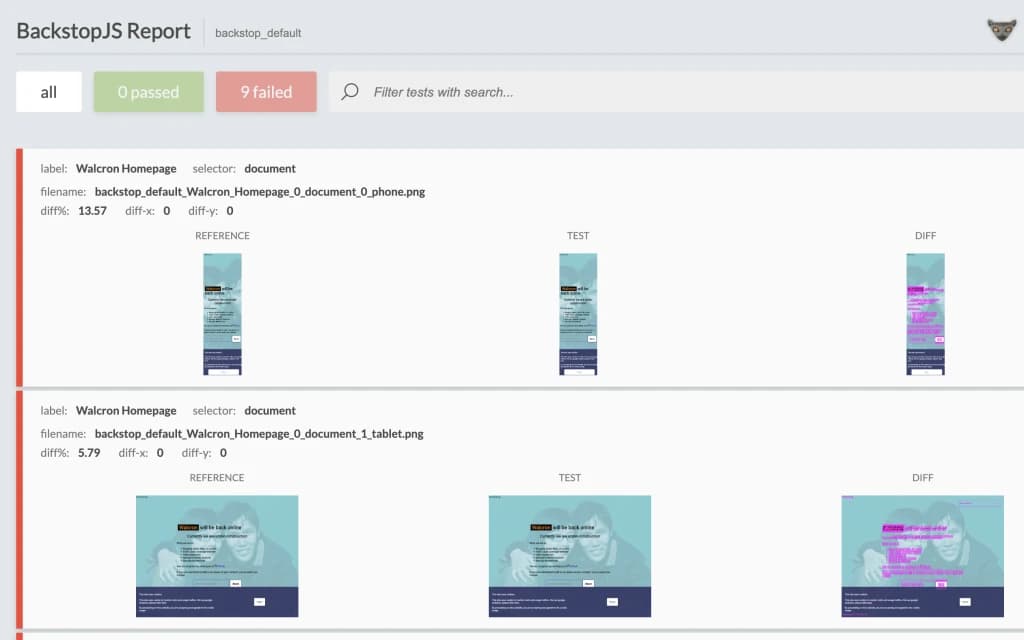
Task: Click the "backstop_default" suite name
Action: (x=258, y=33)
